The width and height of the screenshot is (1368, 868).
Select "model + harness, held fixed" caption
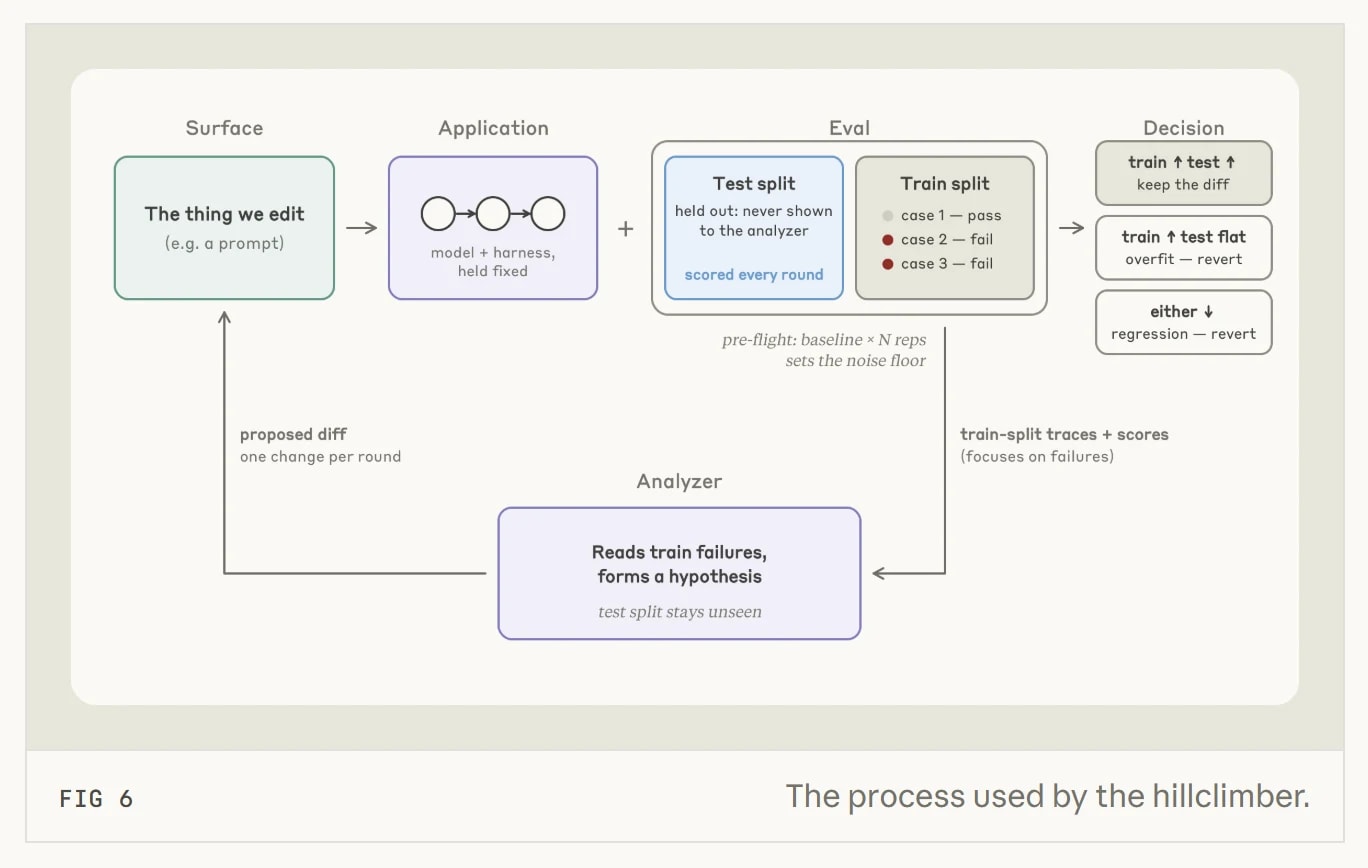(x=493, y=262)
